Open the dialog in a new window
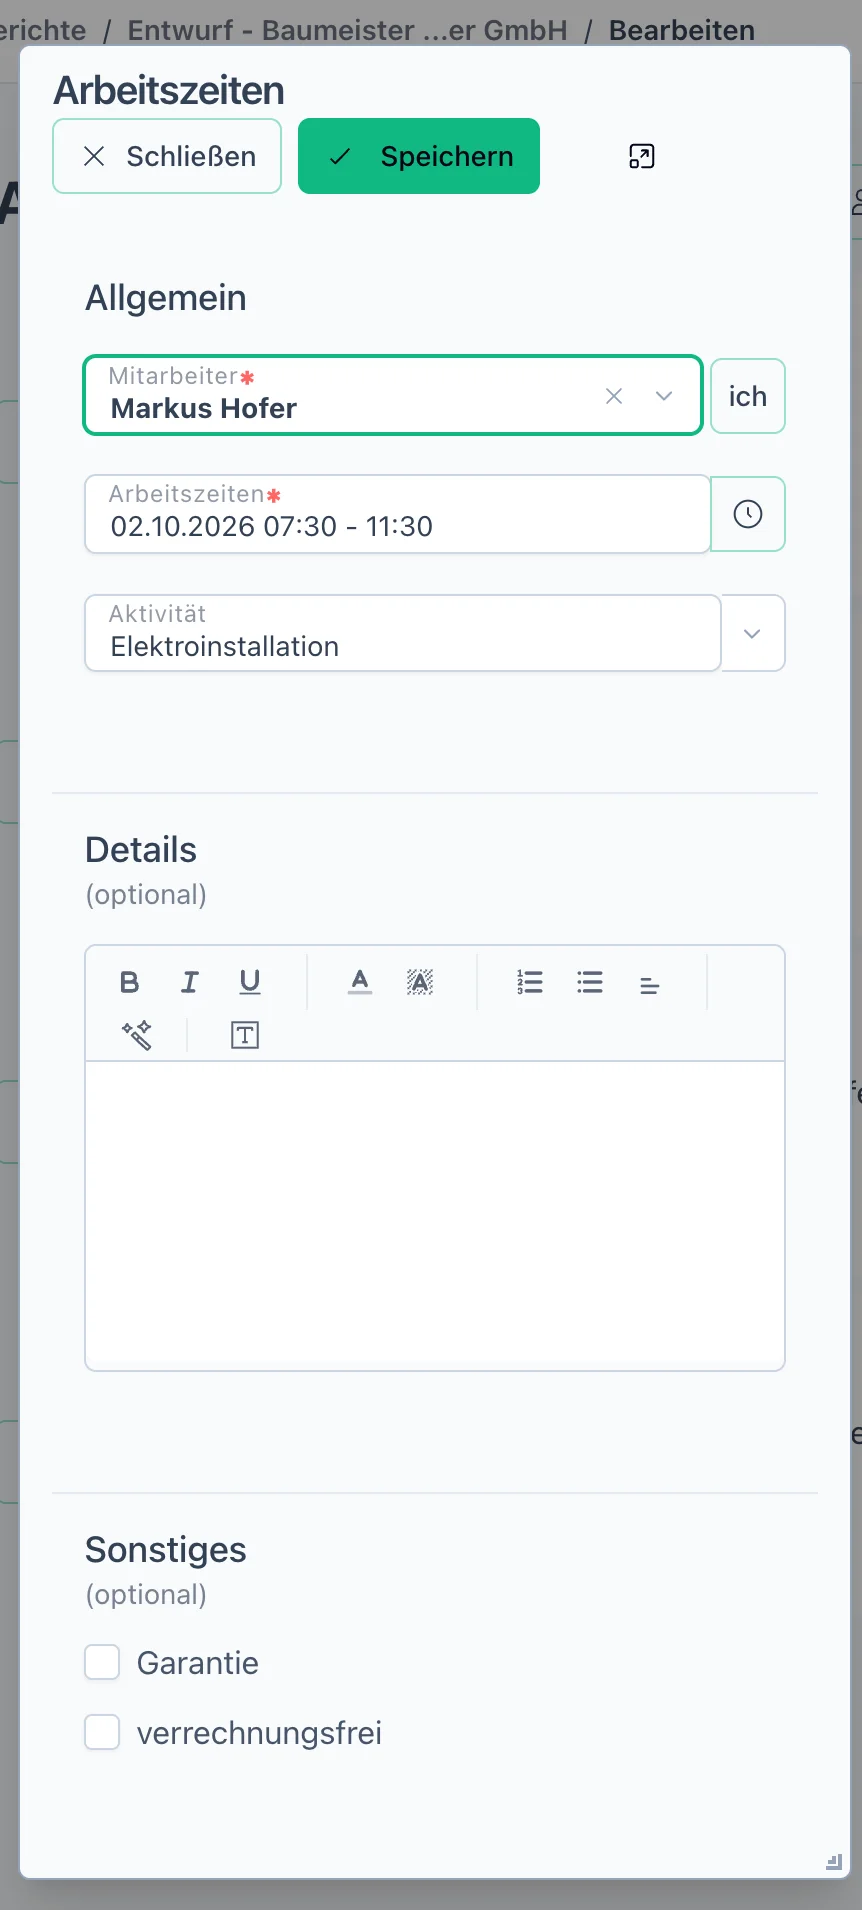 pyautogui.click(x=642, y=156)
